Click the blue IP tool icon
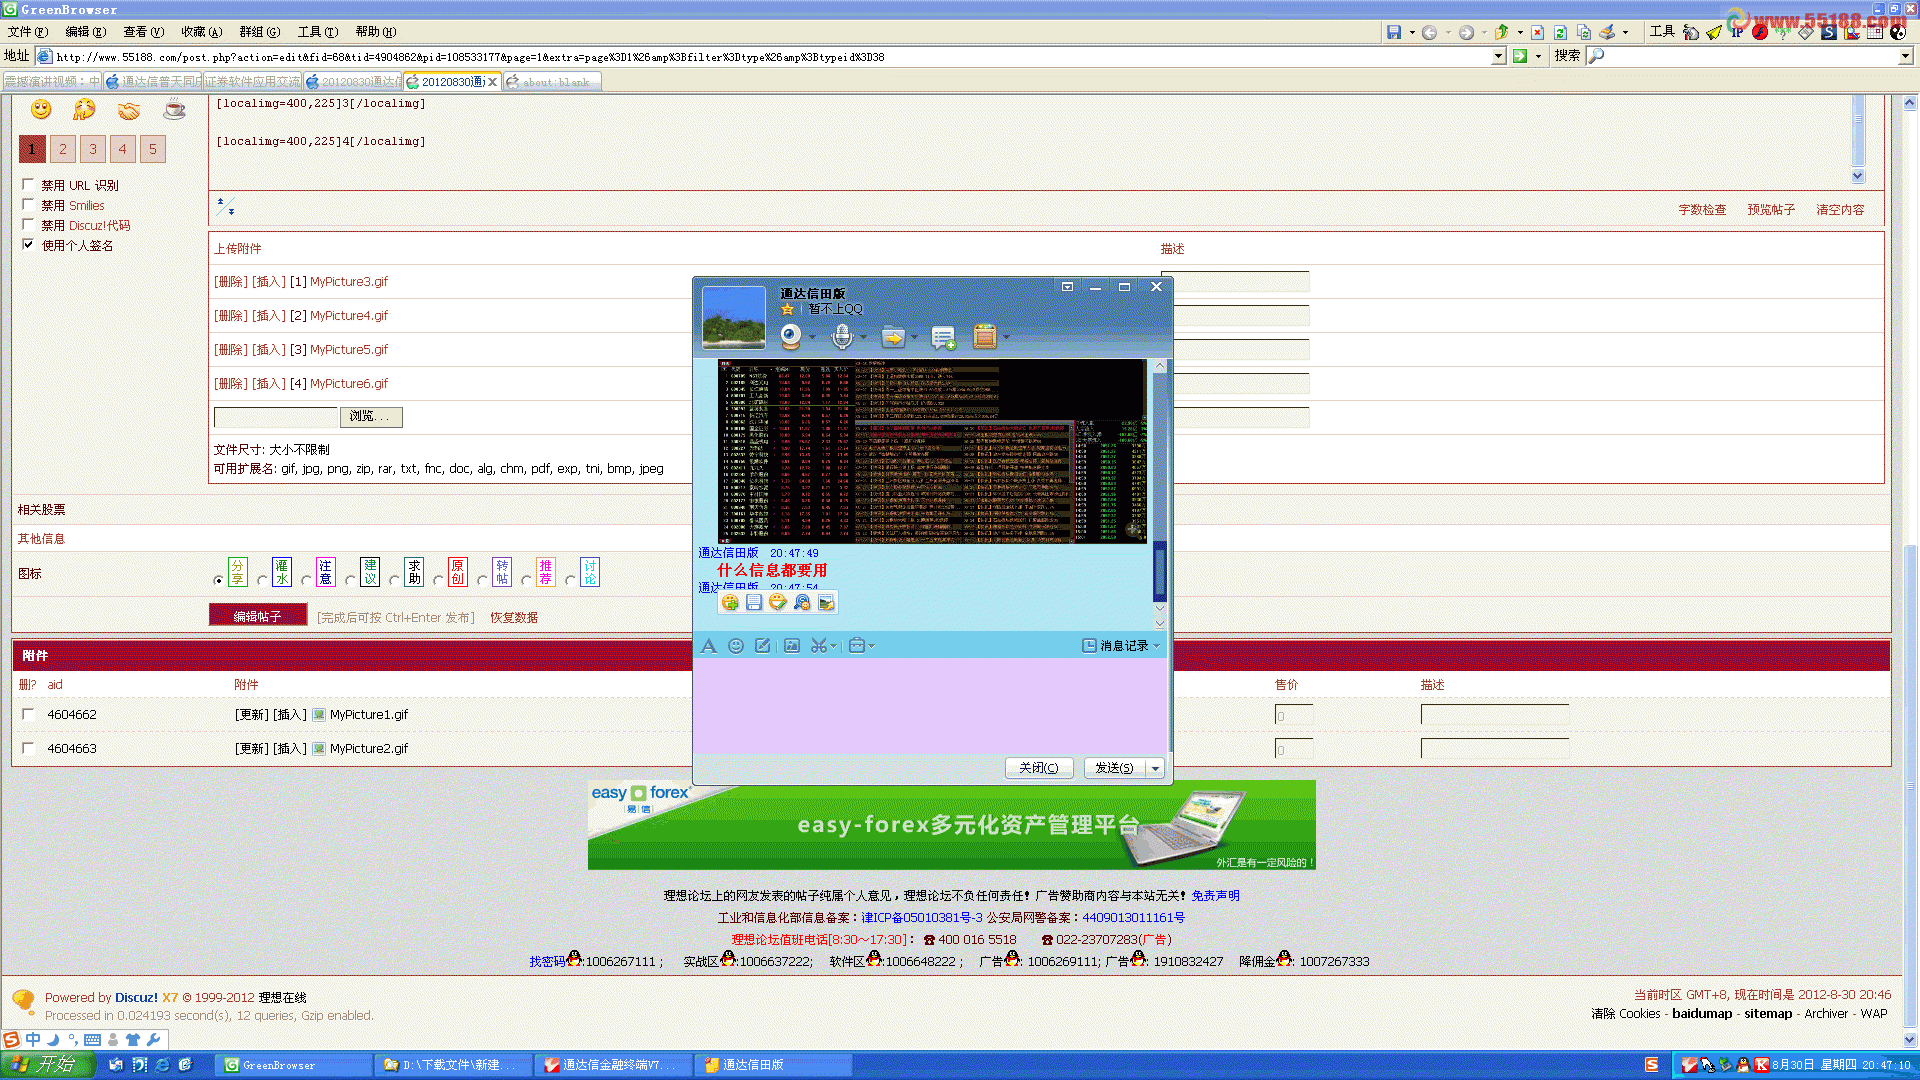1920x1080 pixels. click(1737, 32)
